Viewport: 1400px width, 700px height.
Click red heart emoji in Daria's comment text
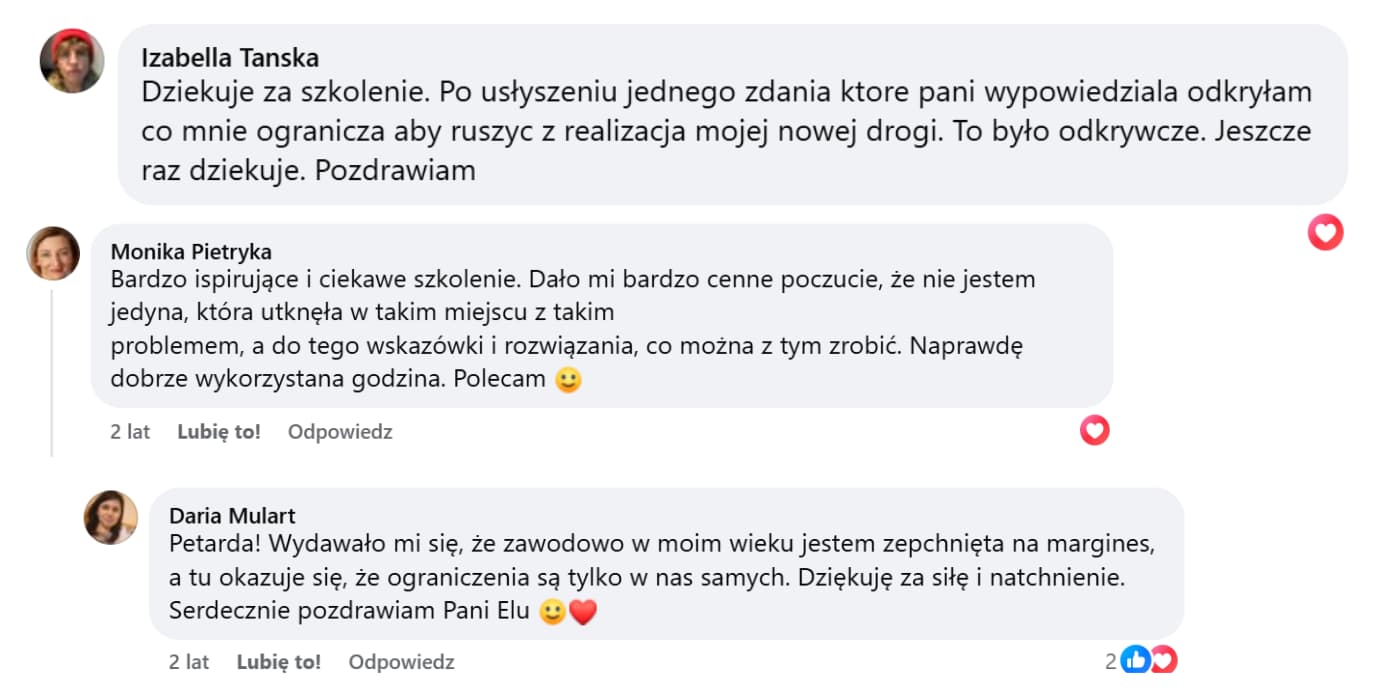(583, 612)
